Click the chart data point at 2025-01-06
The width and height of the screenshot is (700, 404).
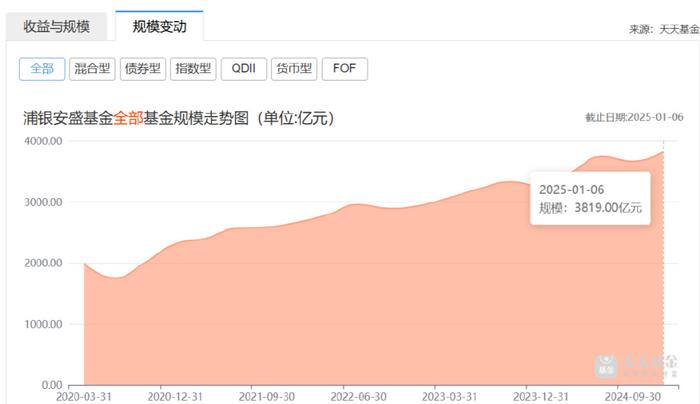[x=663, y=152]
